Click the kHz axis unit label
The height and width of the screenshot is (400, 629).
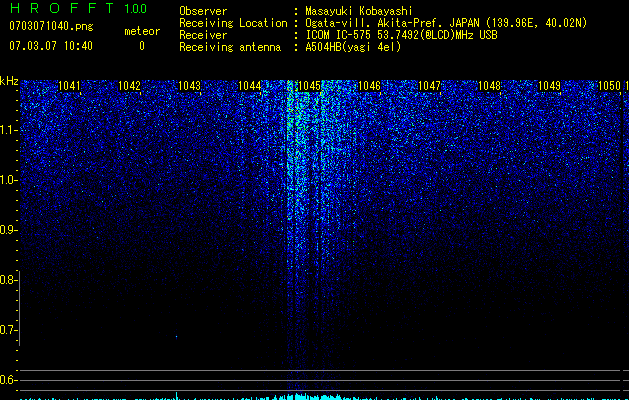tap(10, 81)
